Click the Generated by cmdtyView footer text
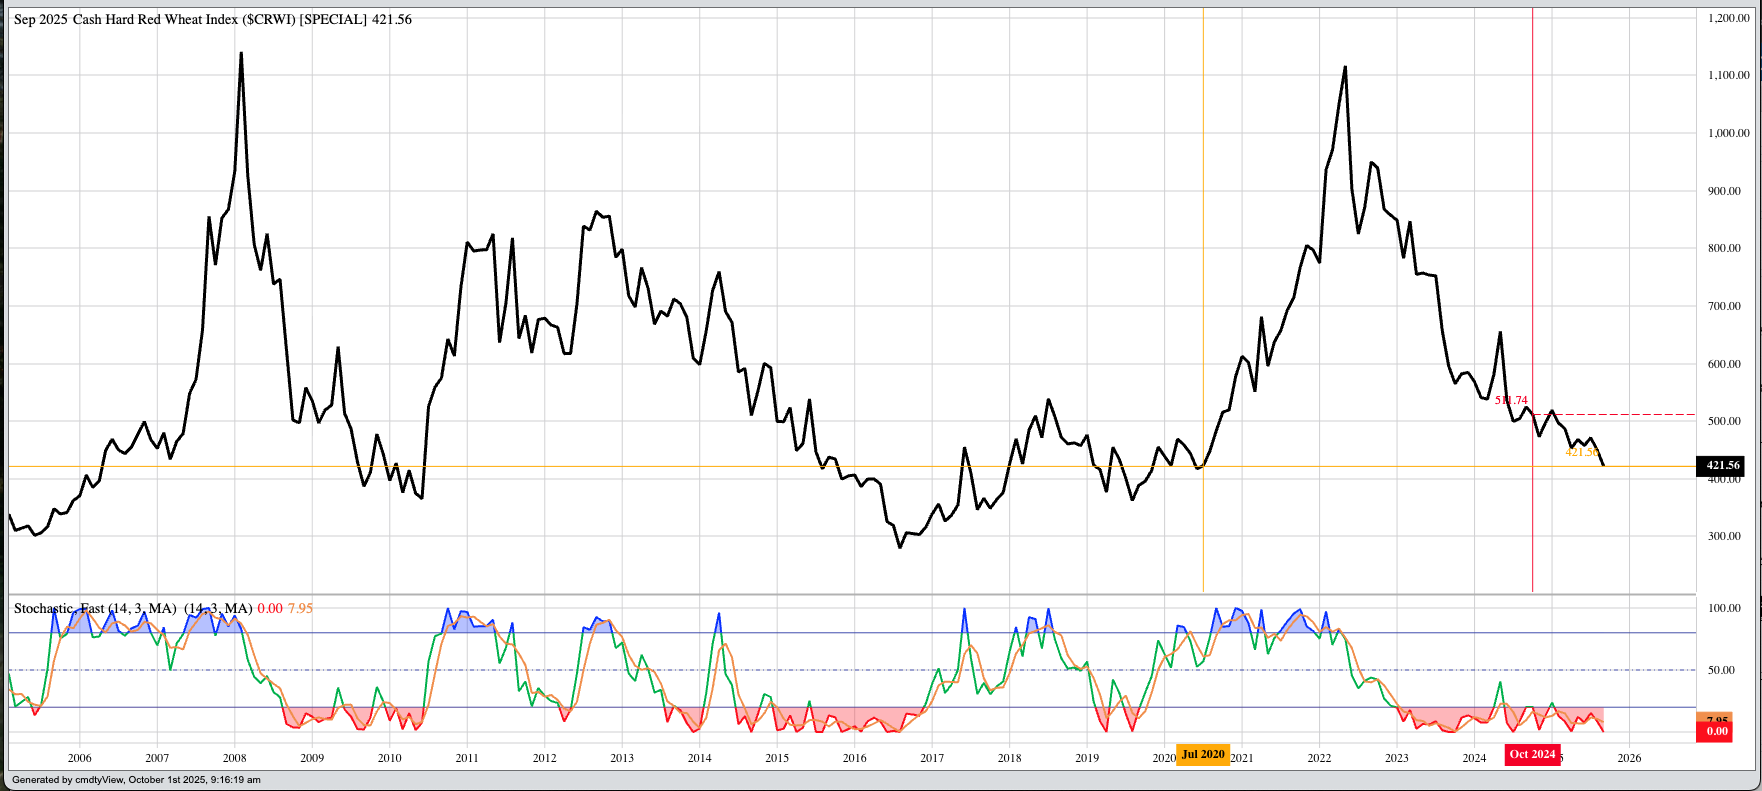The width and height of the screenshot is (1762, 791). tap(136, 780)
